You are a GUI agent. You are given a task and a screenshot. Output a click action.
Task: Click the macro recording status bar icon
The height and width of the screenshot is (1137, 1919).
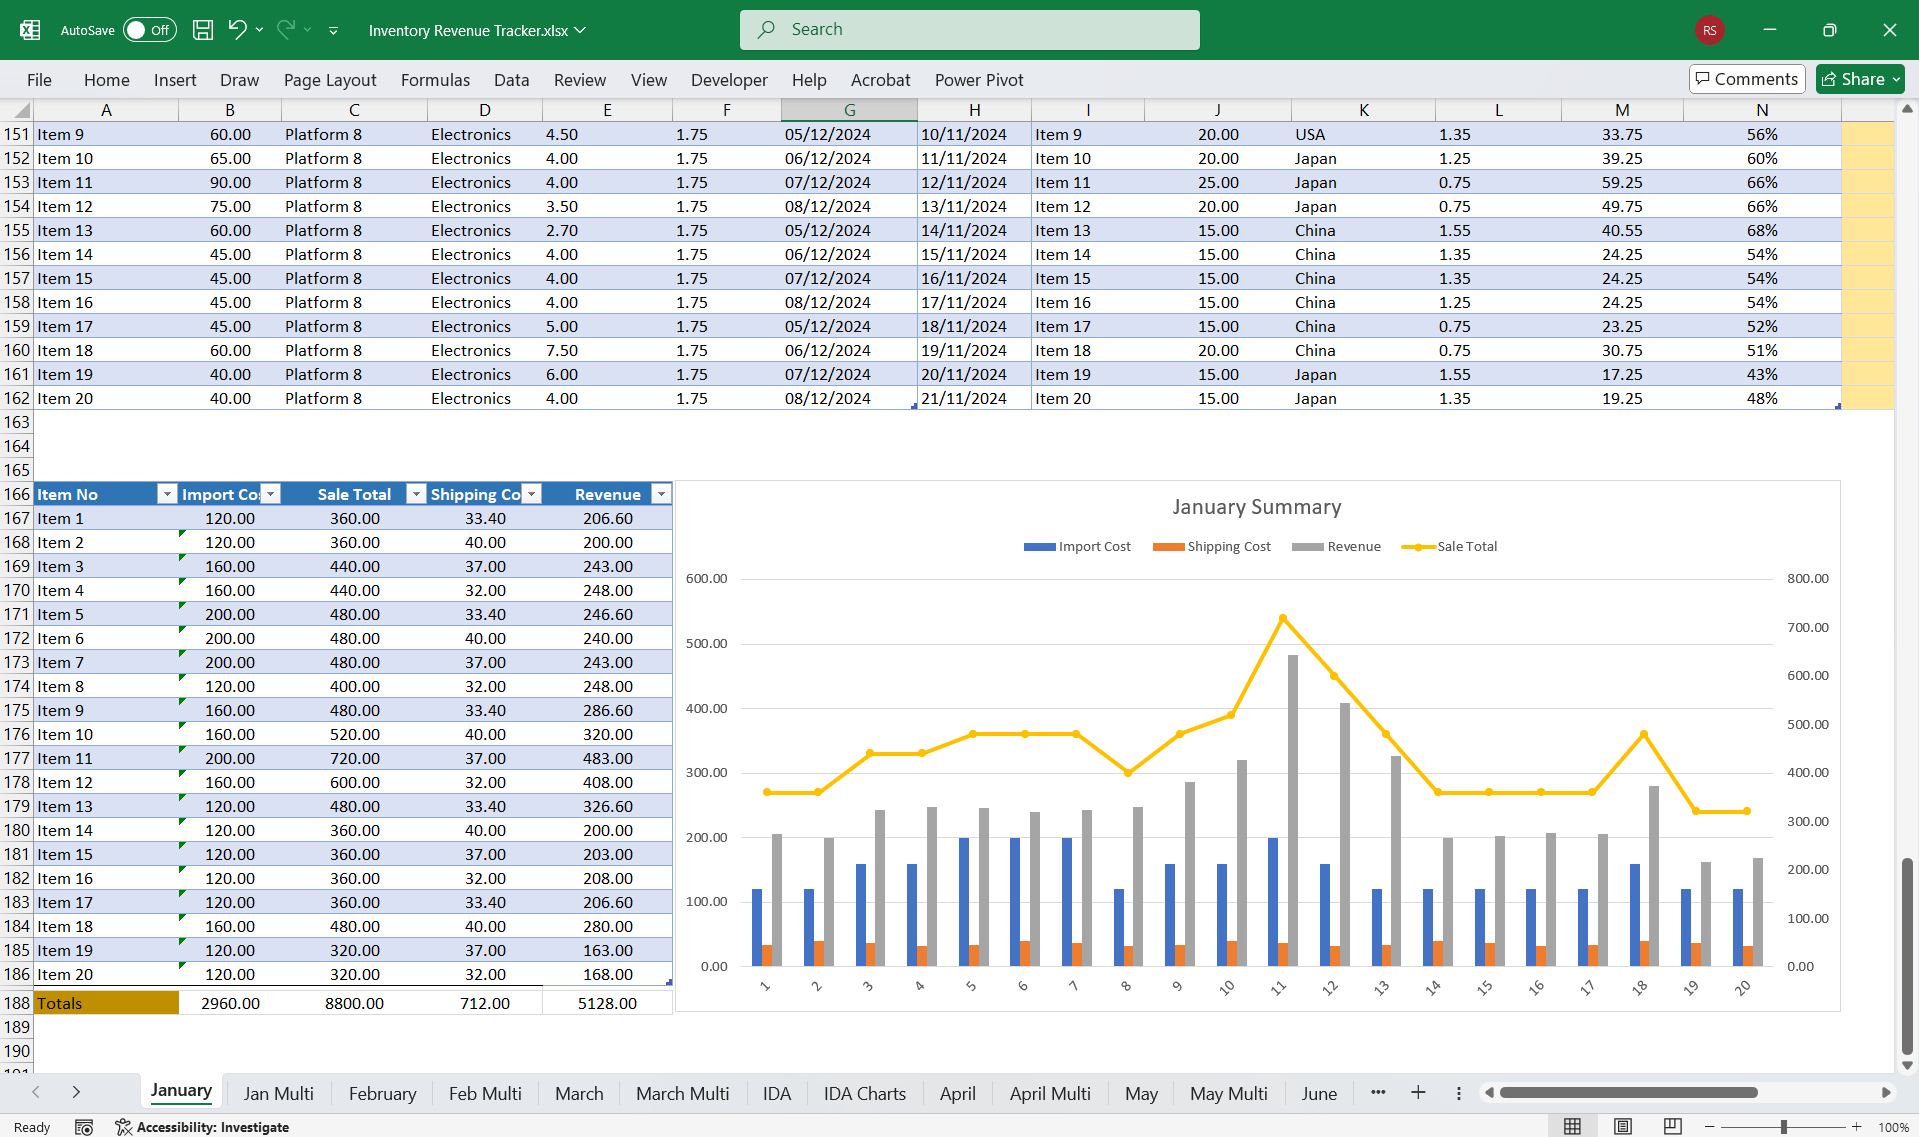[x=84, y=1127]
